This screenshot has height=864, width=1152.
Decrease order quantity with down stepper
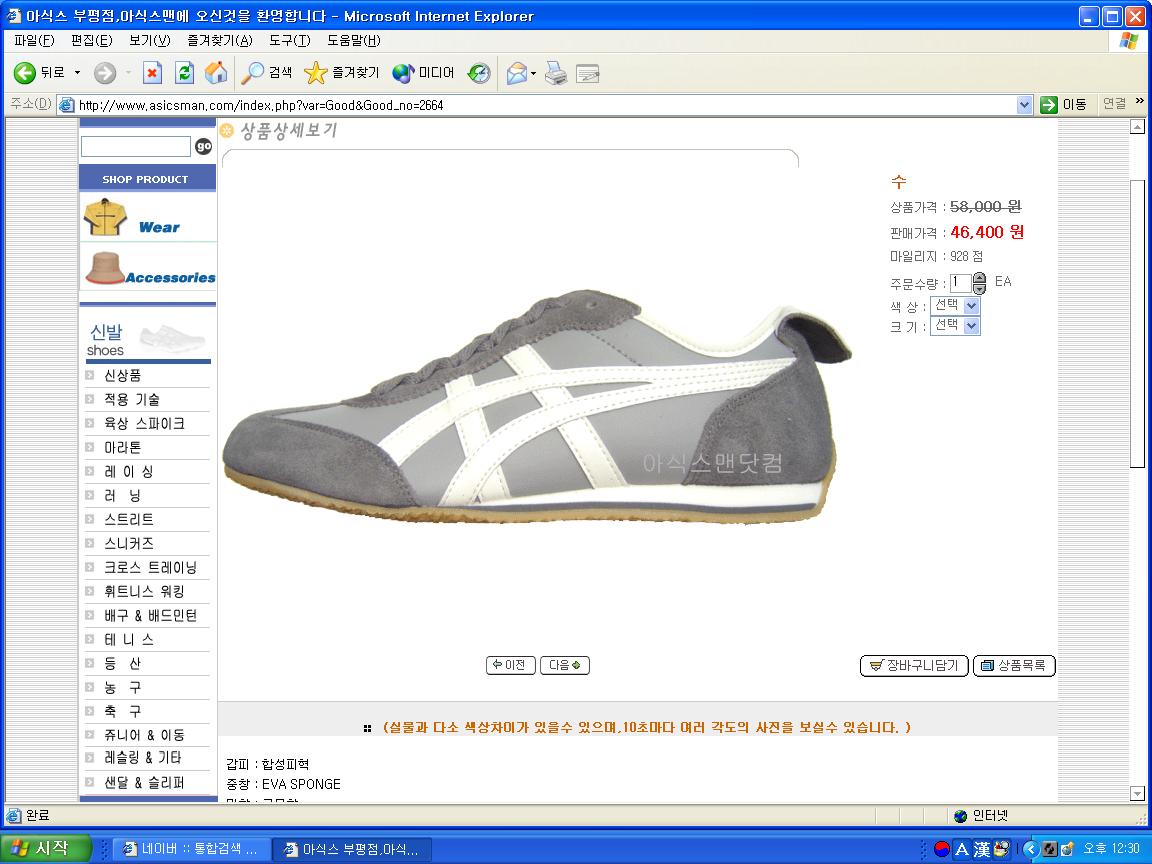979,289
